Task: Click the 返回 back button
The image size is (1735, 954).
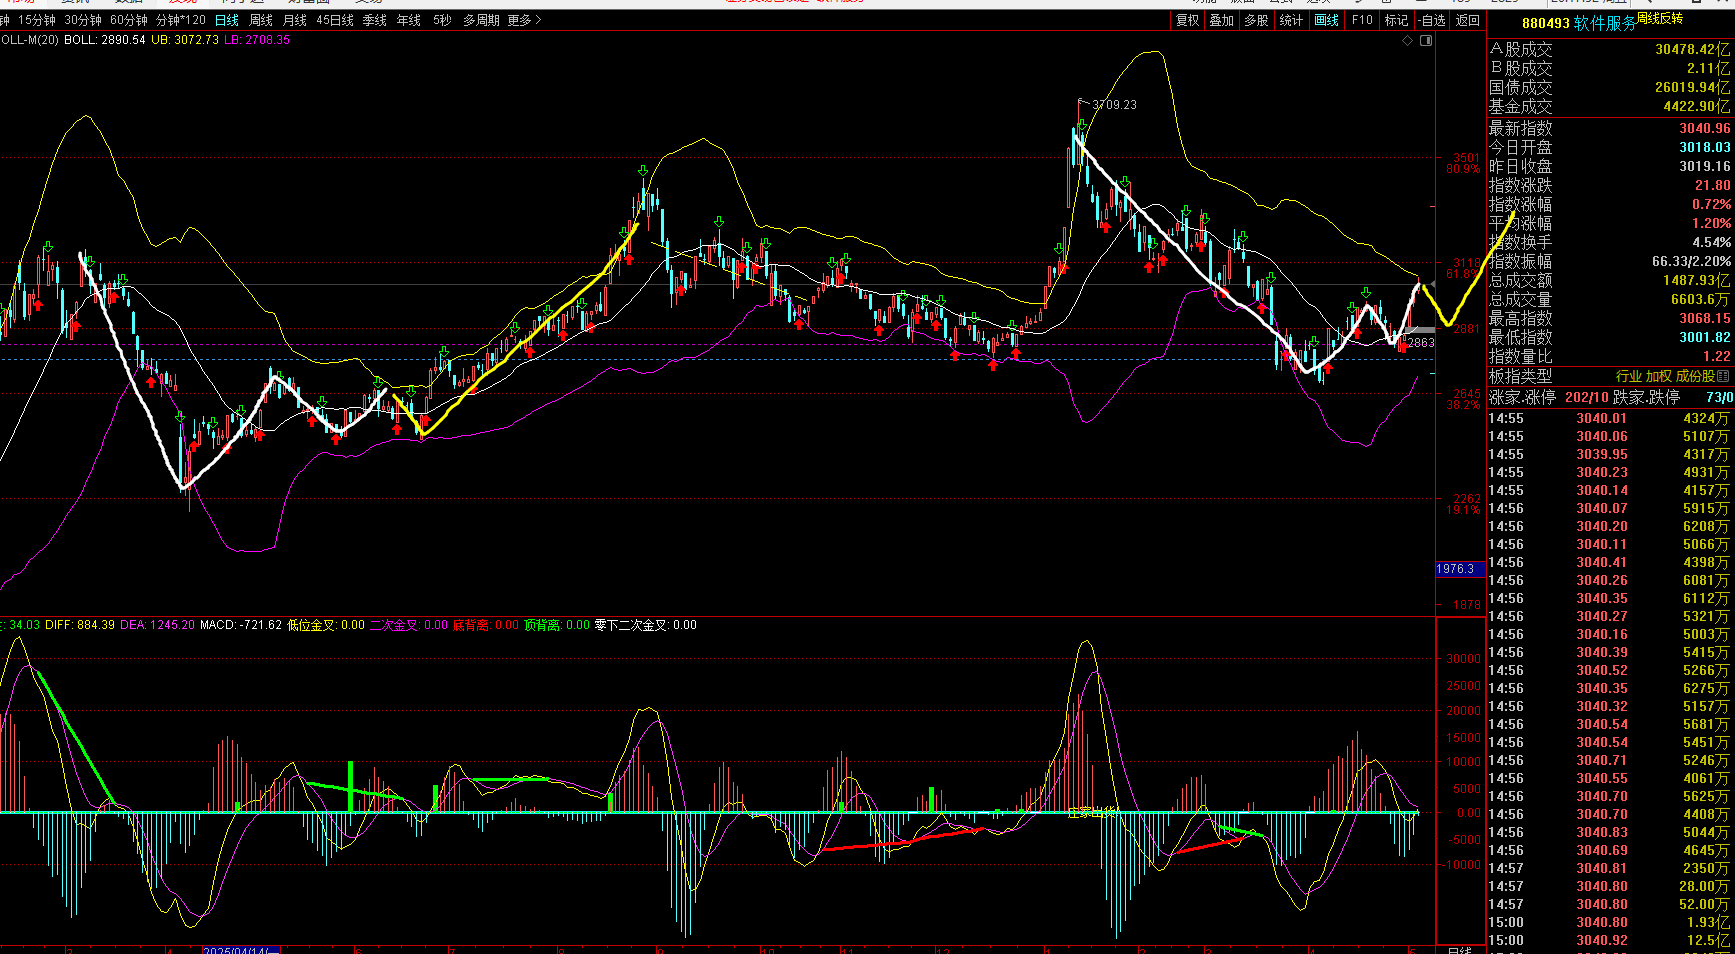Action: point(1468,20)
